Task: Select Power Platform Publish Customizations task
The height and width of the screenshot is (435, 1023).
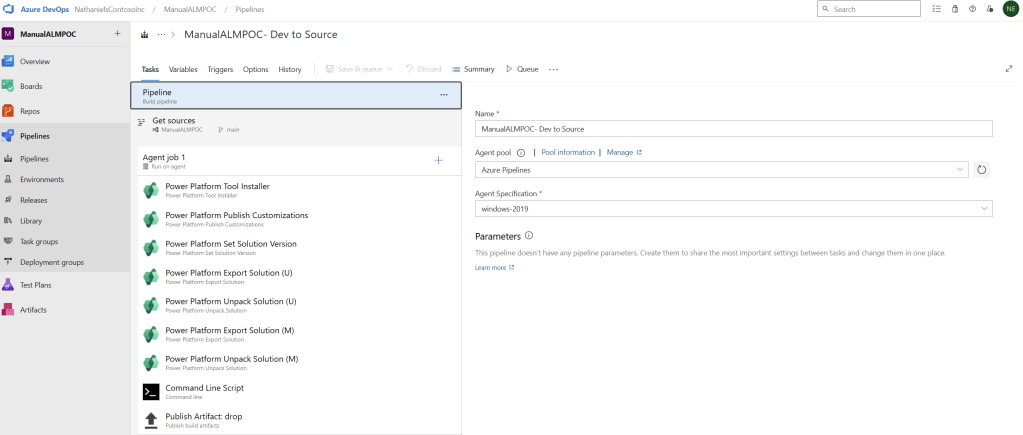Action: pyautogui.click(x=299, y=218)
